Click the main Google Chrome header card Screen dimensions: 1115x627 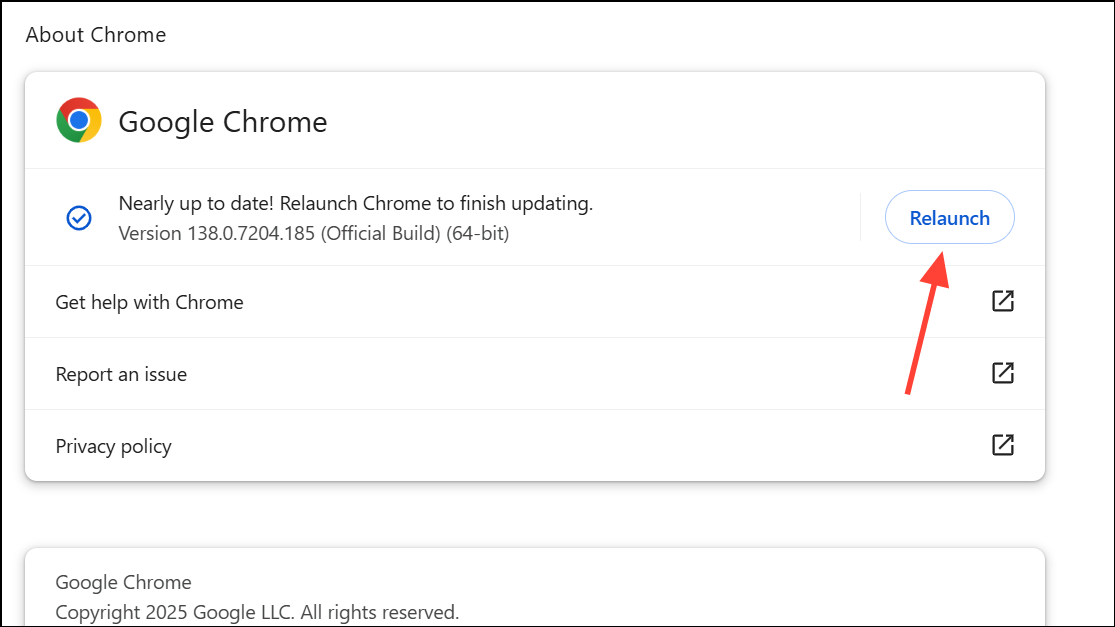[535, 120]
